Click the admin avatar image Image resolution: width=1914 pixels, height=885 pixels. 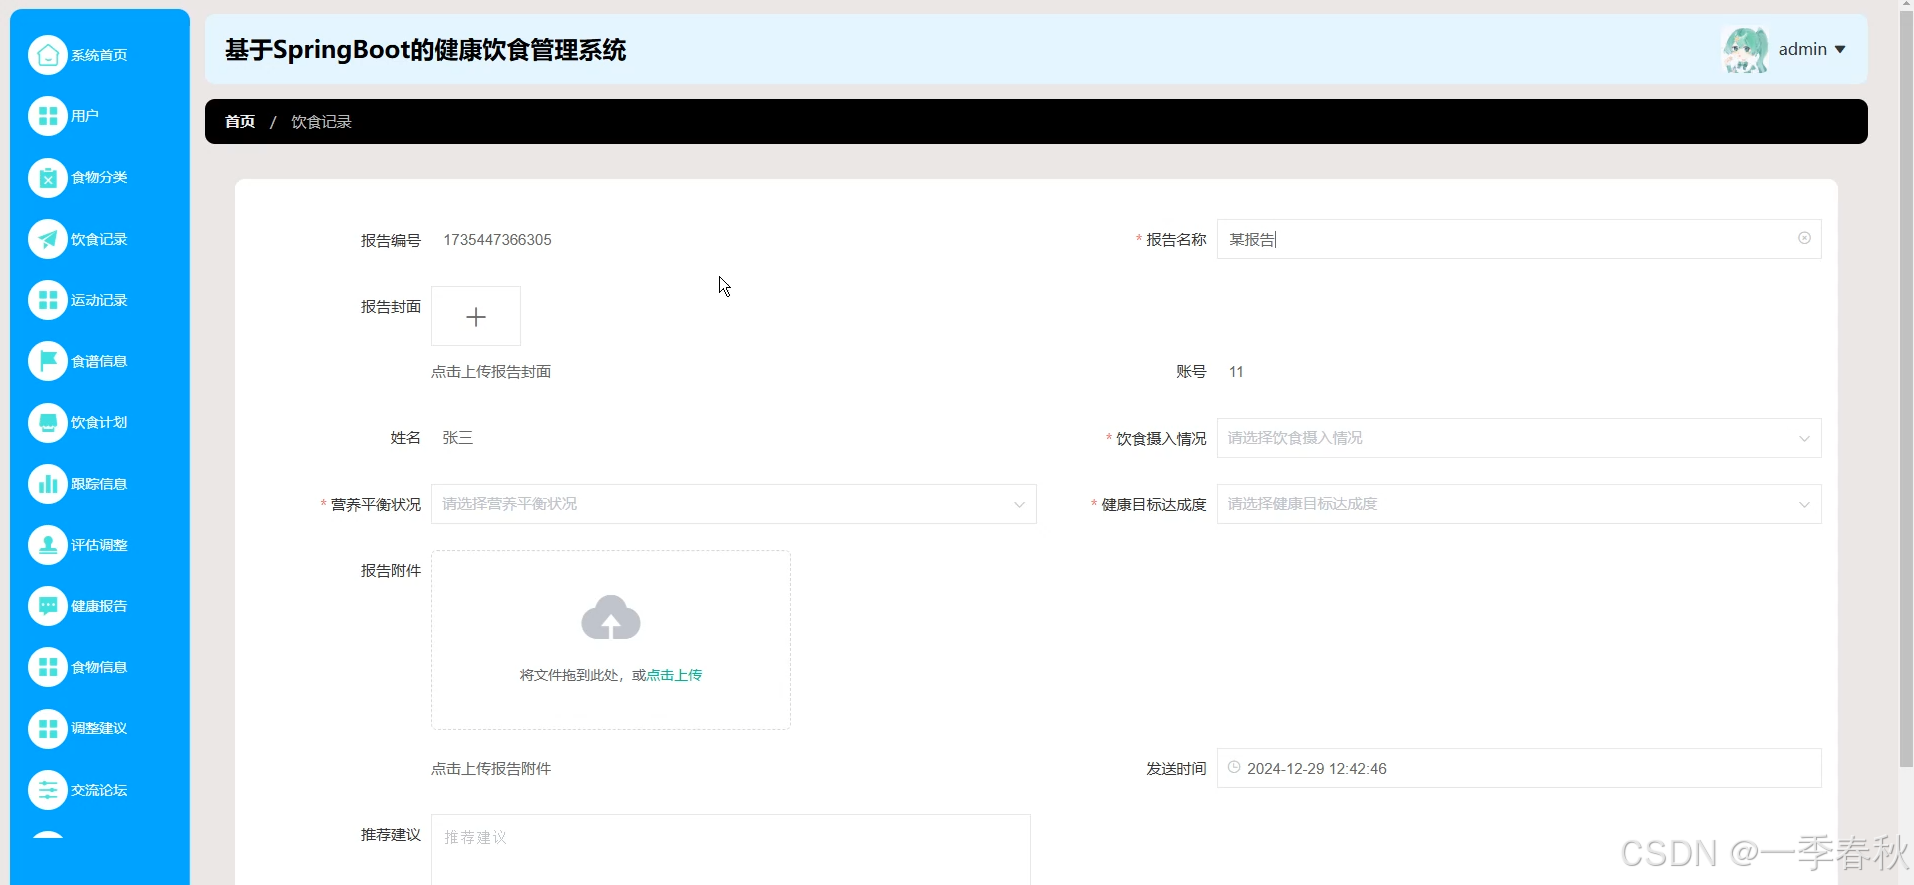point(1746,49)
